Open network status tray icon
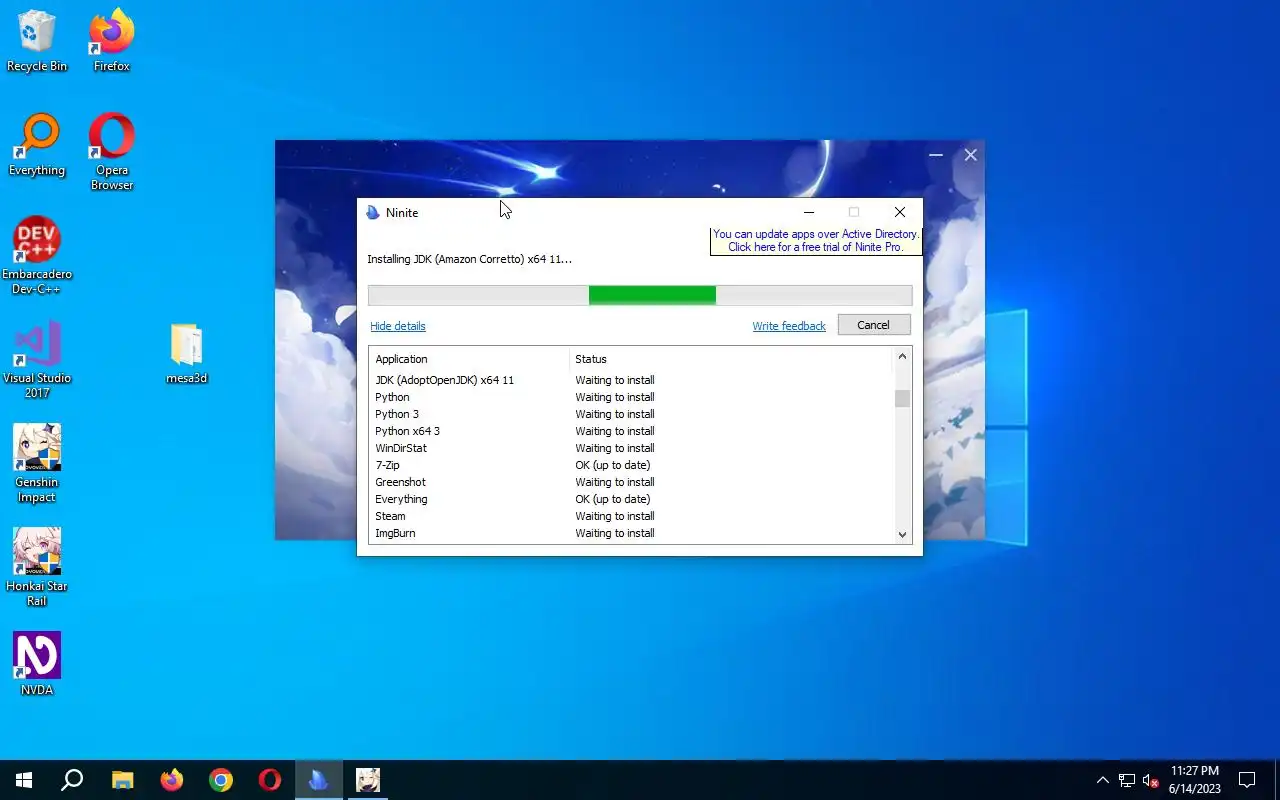 (x=1127, y=780)
